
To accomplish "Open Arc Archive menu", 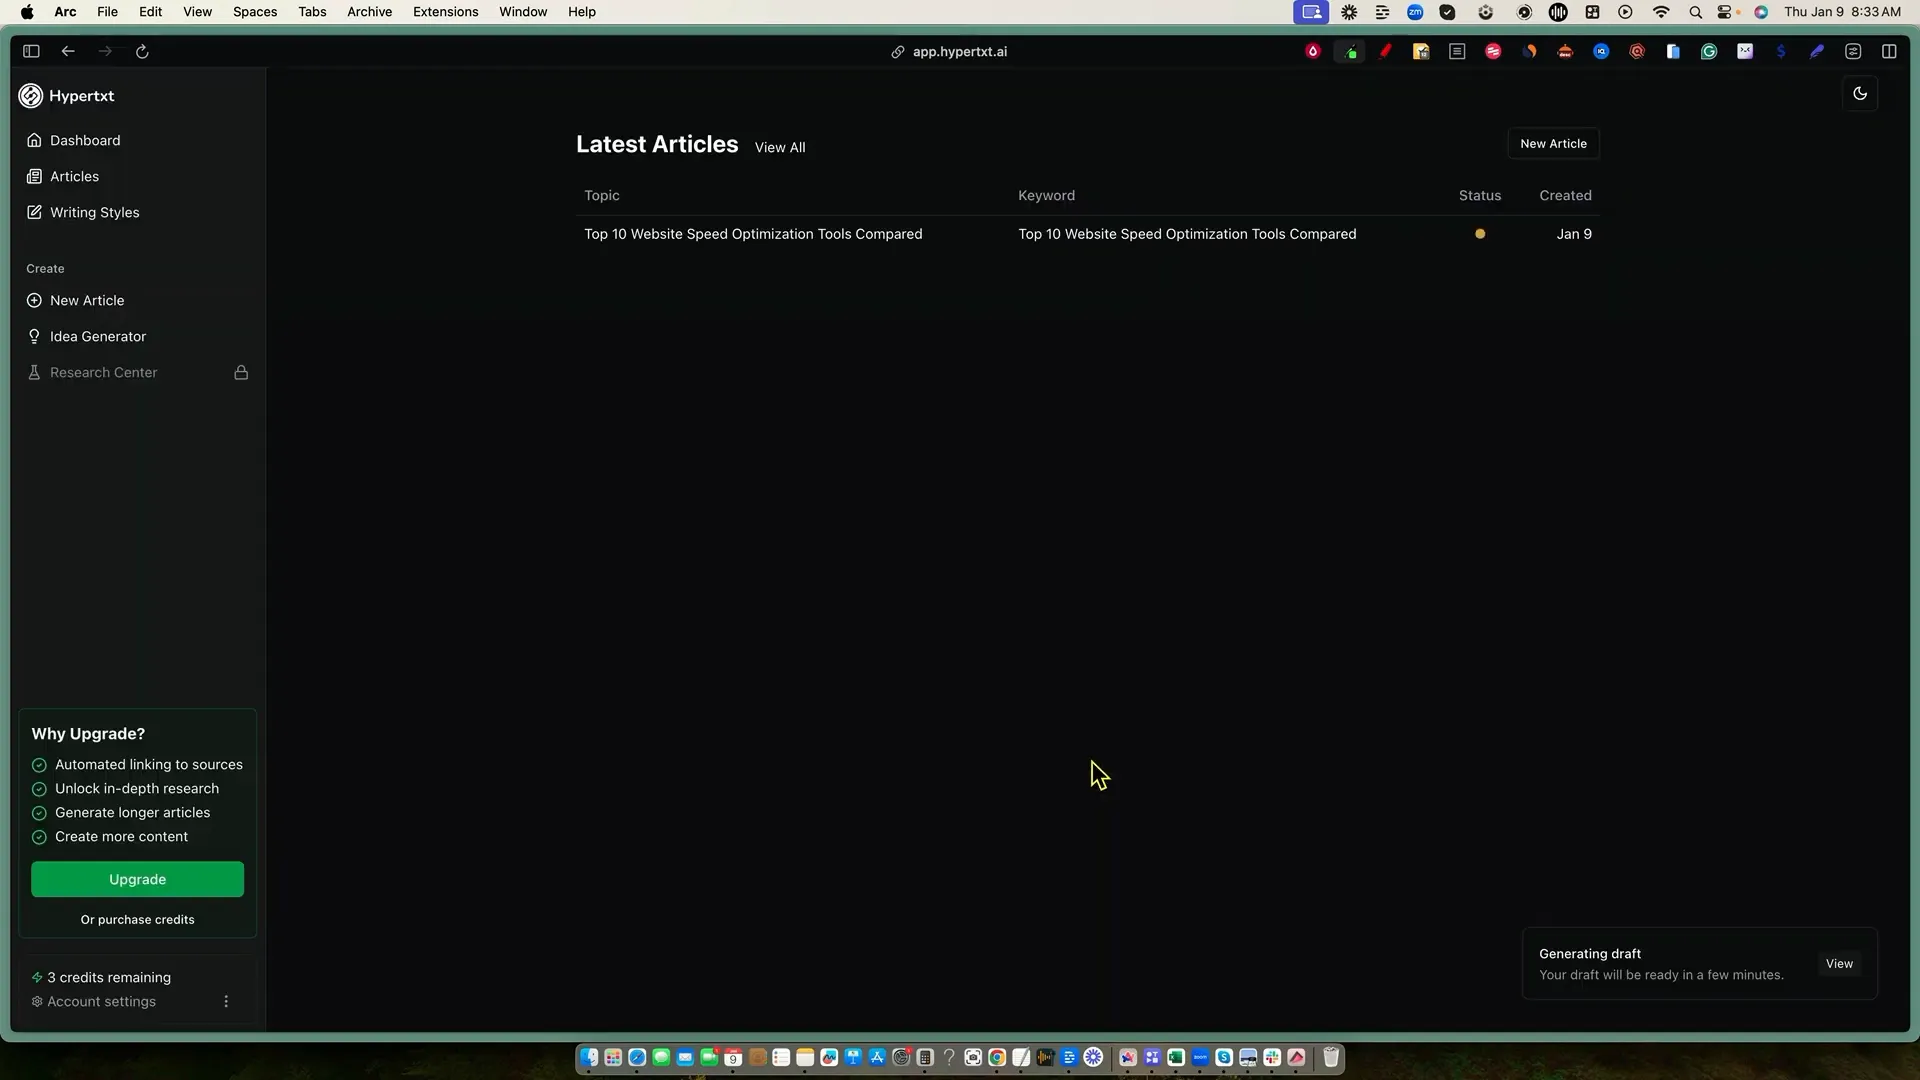I will point(369,12).
